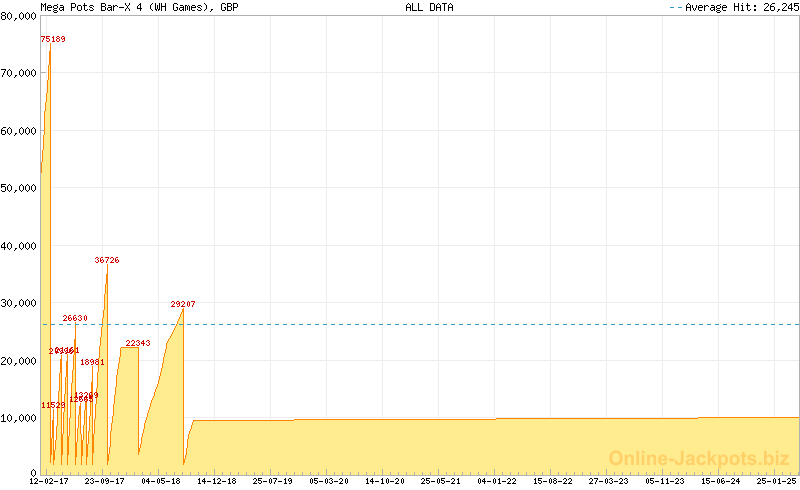Screen dimensions: 800x490
Task: Click the 29207 peak data label
Action: [182, 303]
